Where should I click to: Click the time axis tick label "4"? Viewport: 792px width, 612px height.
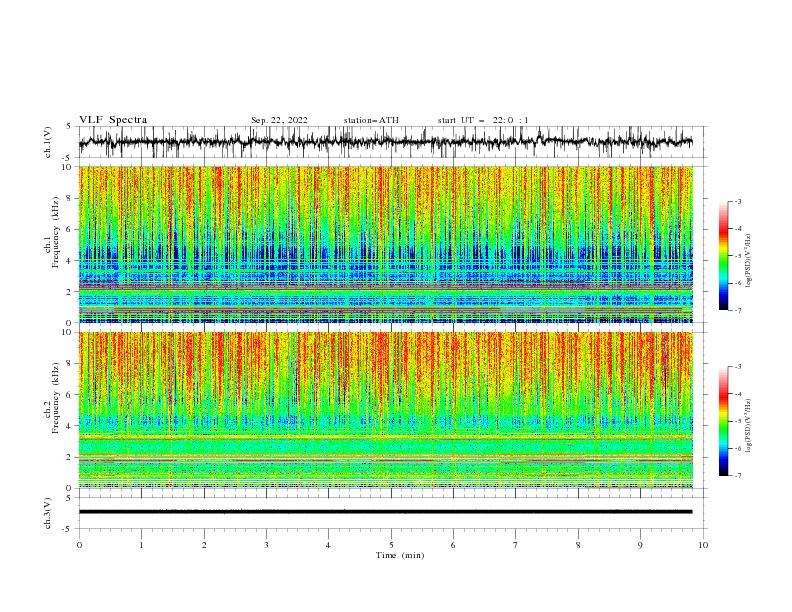[328, 545]
